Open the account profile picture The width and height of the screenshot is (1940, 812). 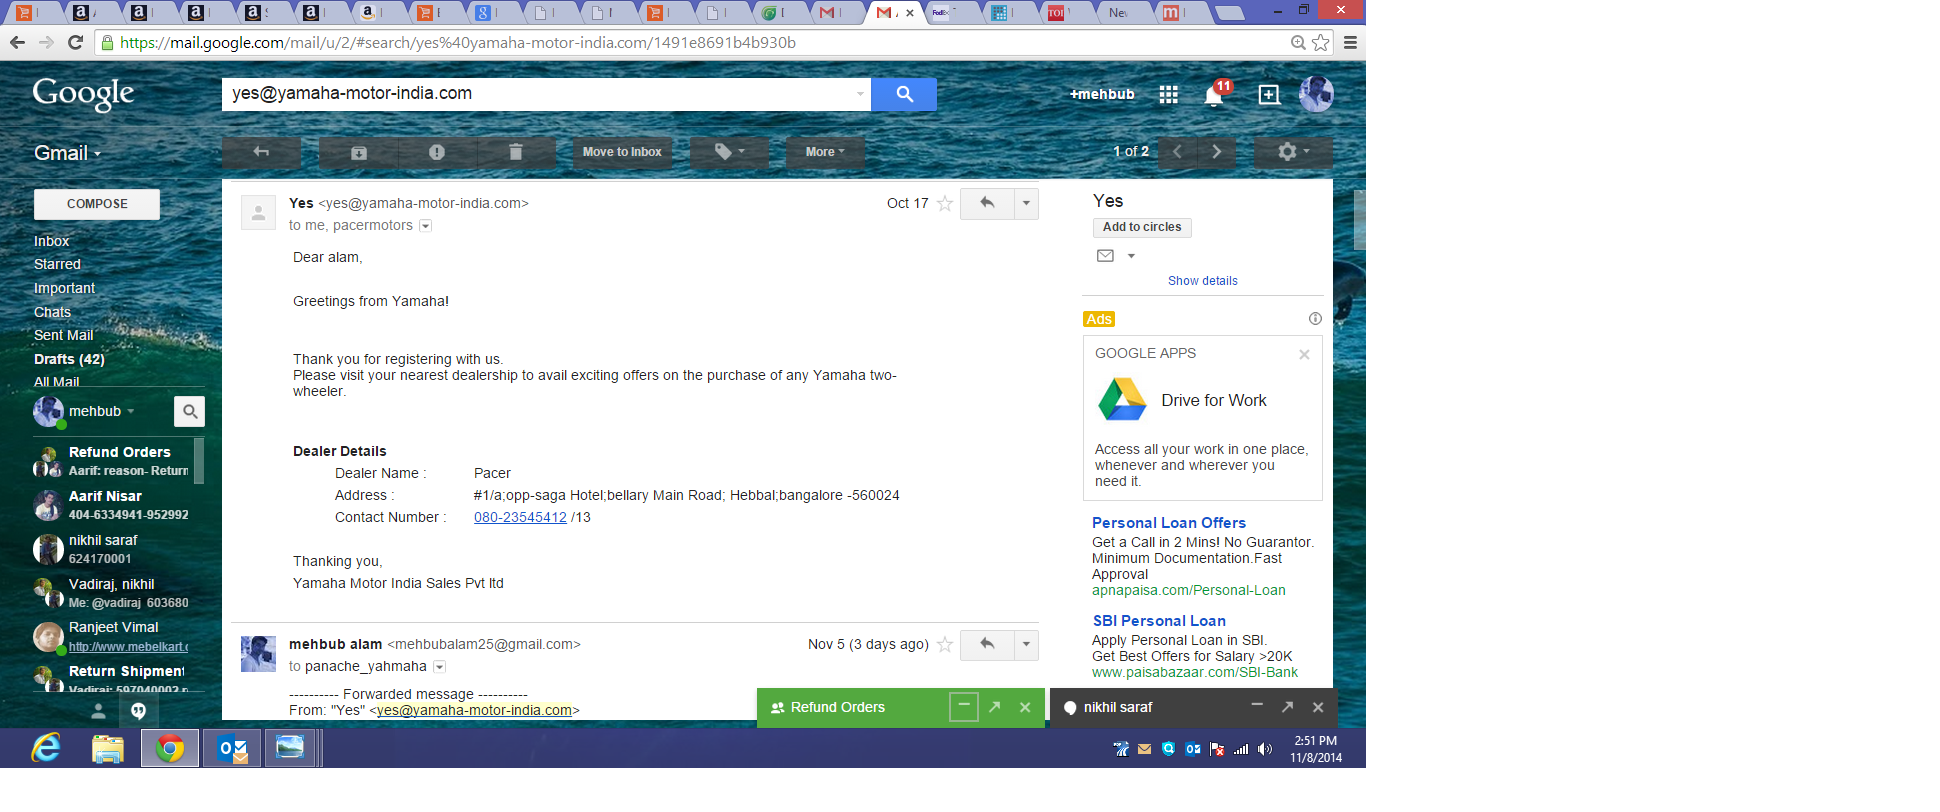(x=1316, y=94)
